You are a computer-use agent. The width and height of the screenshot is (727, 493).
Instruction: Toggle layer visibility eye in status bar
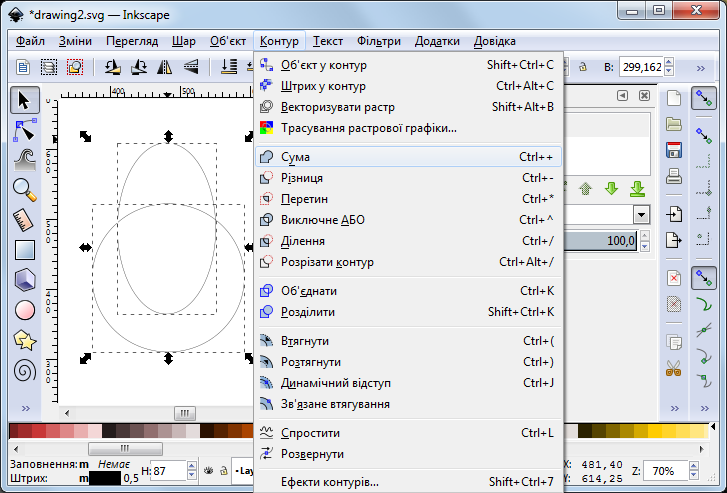click(207, 470)
